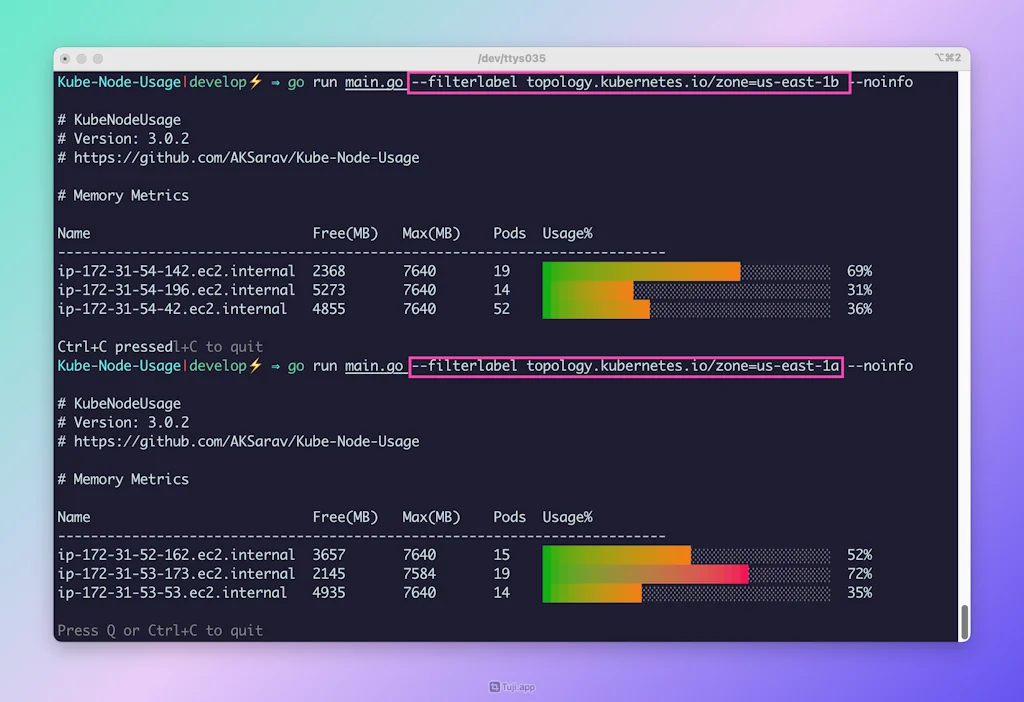Select the highlighted us-east-1a filterlabel argument

pos(625,366)
